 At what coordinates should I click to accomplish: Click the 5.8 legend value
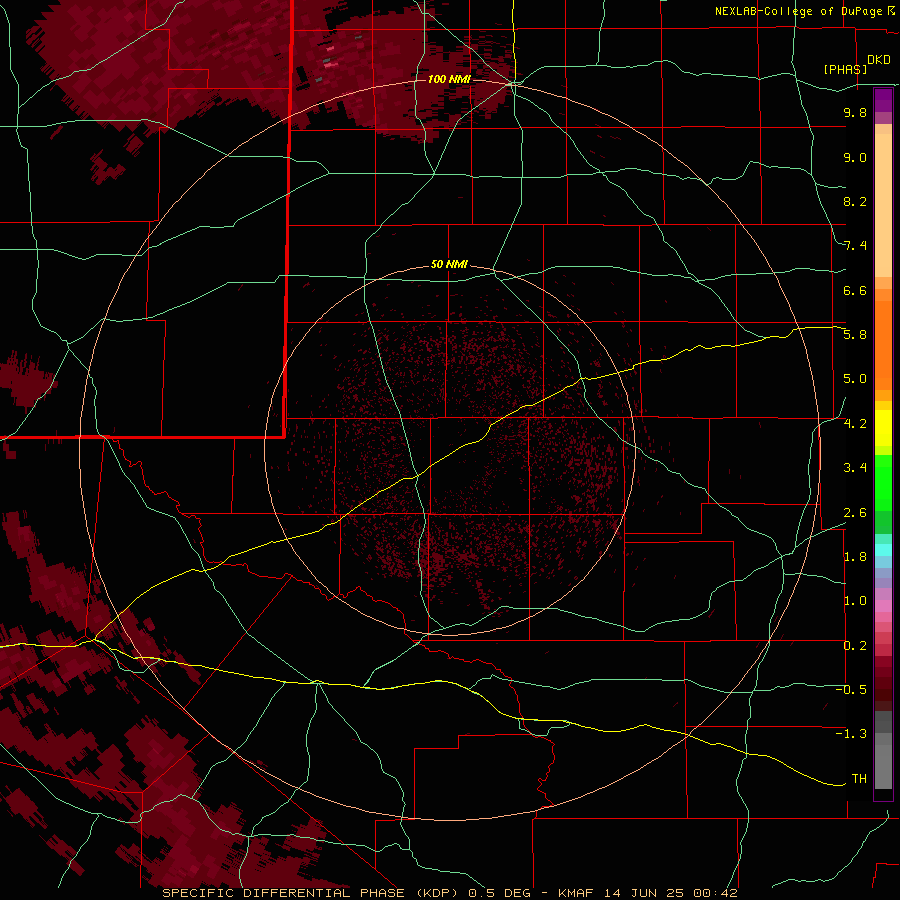(x=855, y=335)
